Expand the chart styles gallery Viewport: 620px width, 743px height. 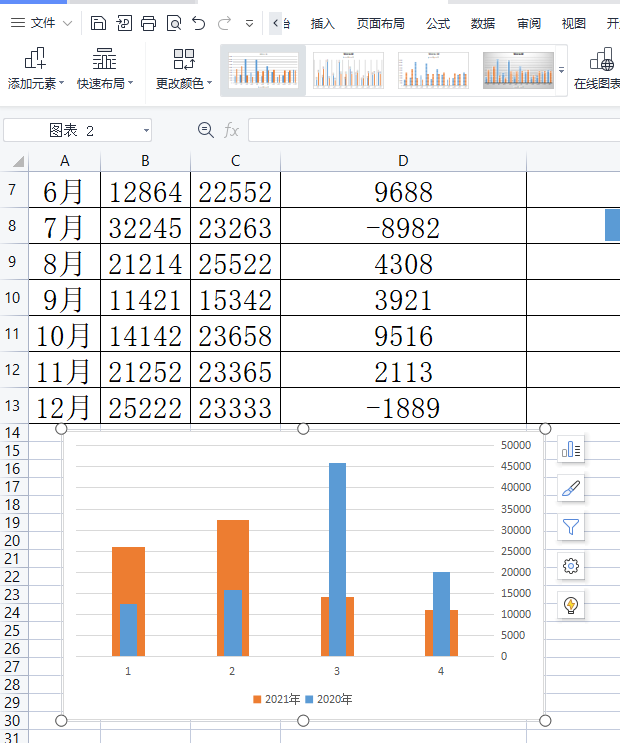[562, 70]
